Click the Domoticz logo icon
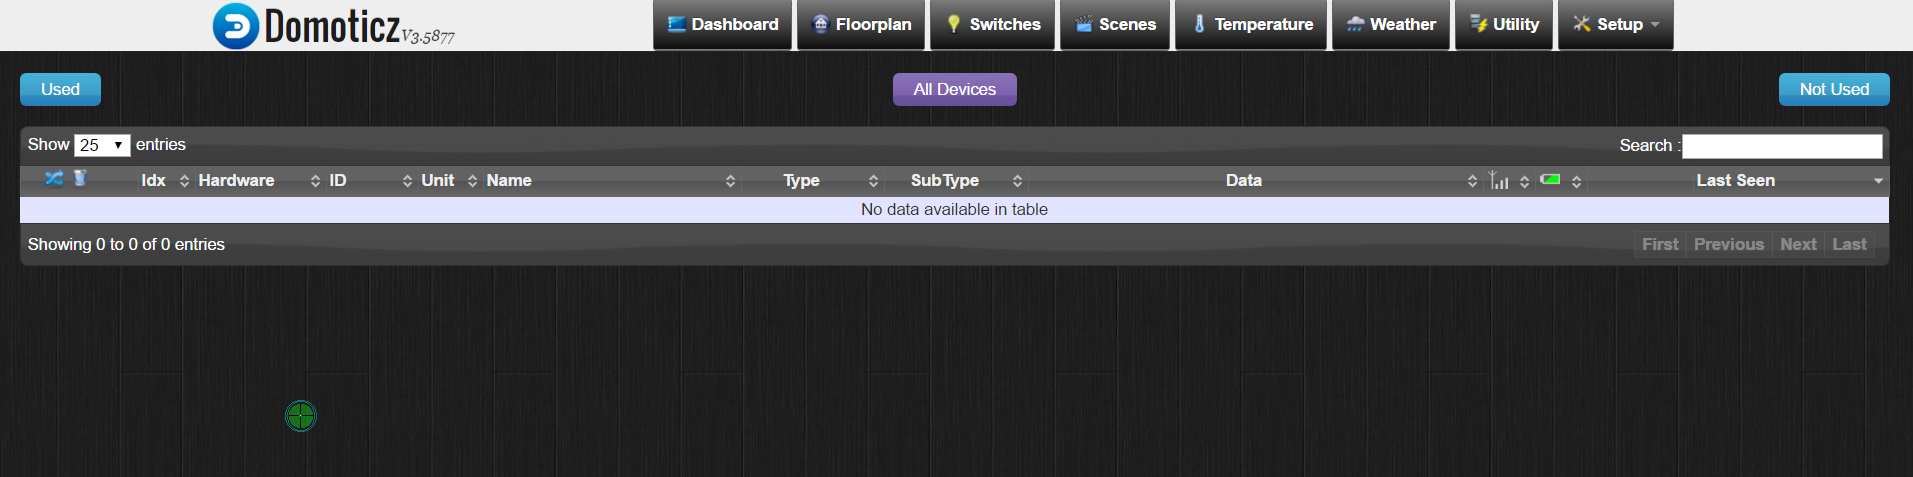Image resolution: width=1913 pixels, height=477 pixels. (x=236, y=26)
